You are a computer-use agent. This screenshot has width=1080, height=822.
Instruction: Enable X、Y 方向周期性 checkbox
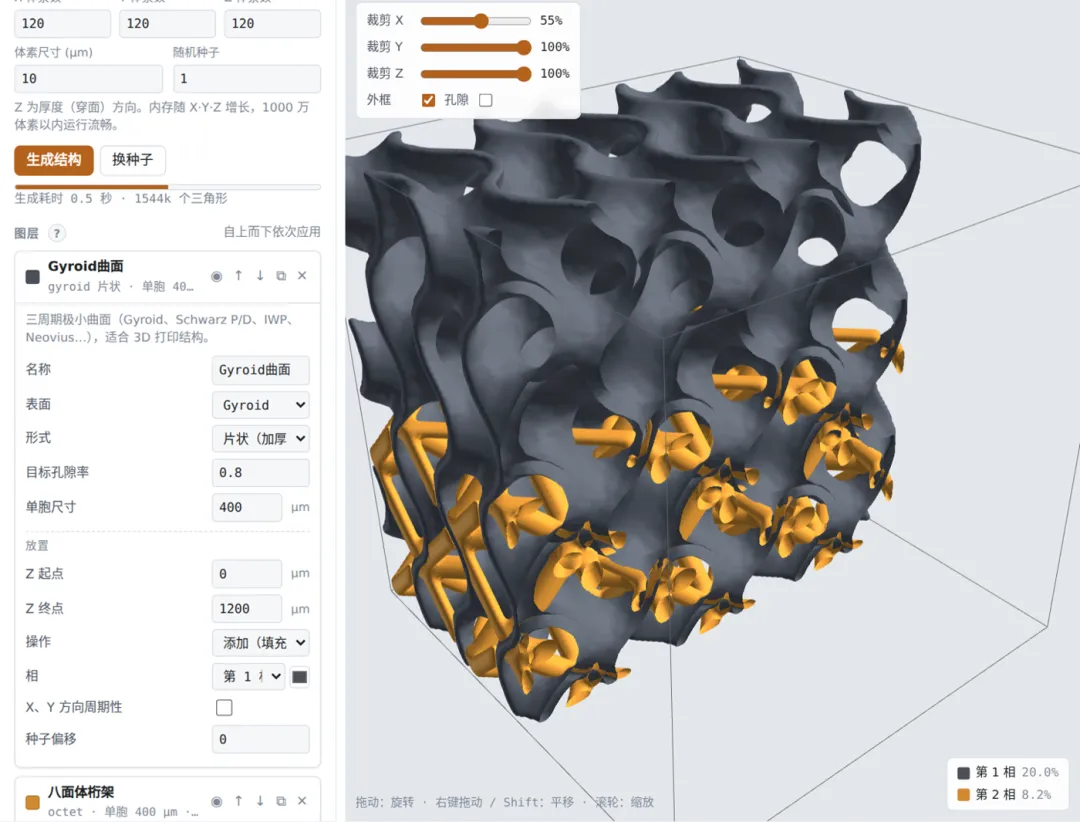coord(224,708)
